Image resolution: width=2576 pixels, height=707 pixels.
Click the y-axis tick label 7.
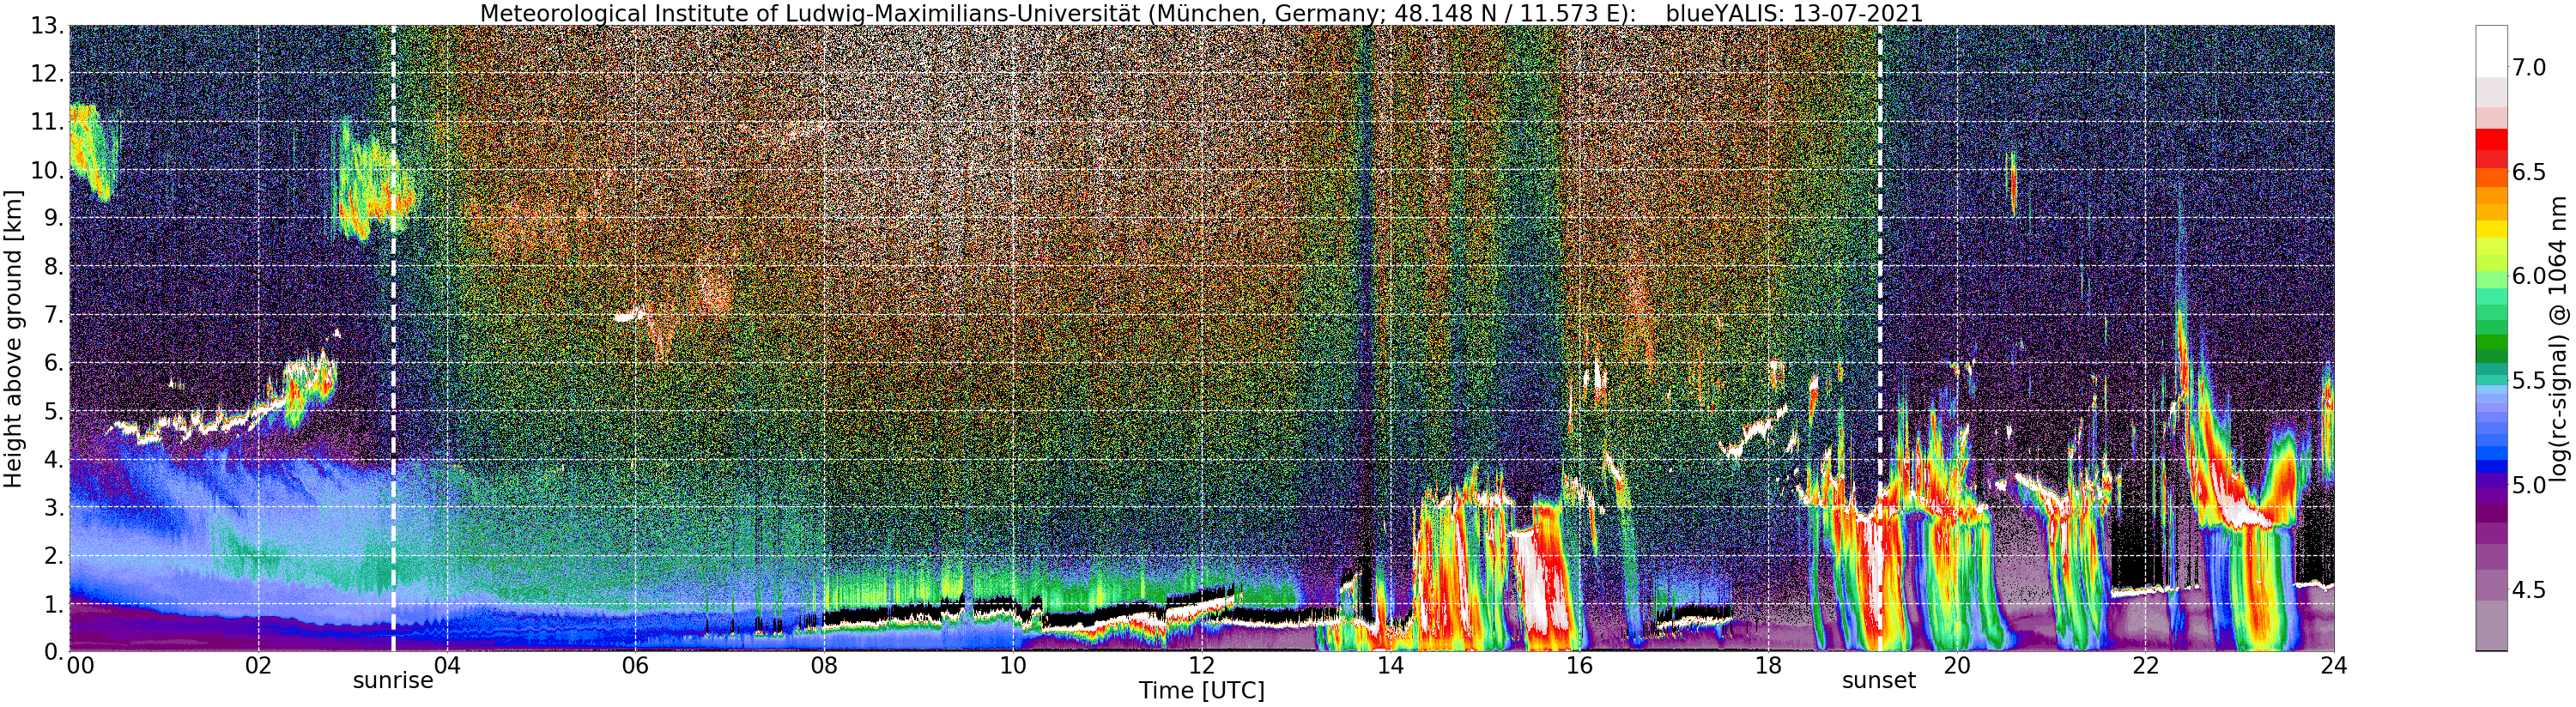coord(54,315)
